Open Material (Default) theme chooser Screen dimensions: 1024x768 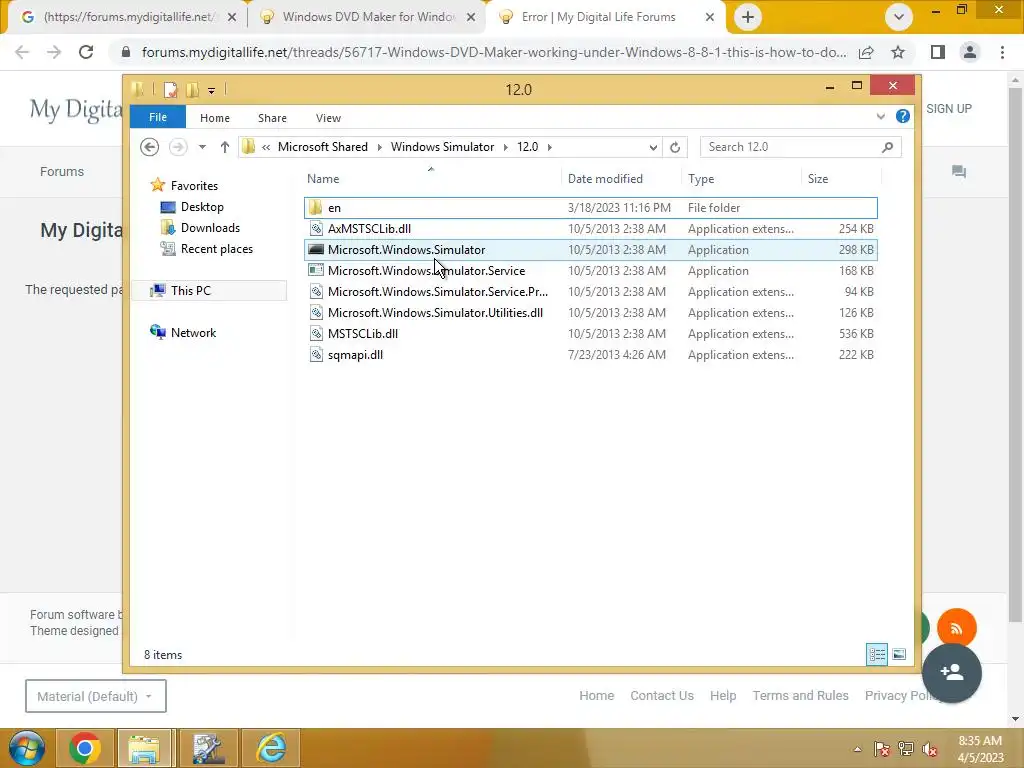coord(95,696)
